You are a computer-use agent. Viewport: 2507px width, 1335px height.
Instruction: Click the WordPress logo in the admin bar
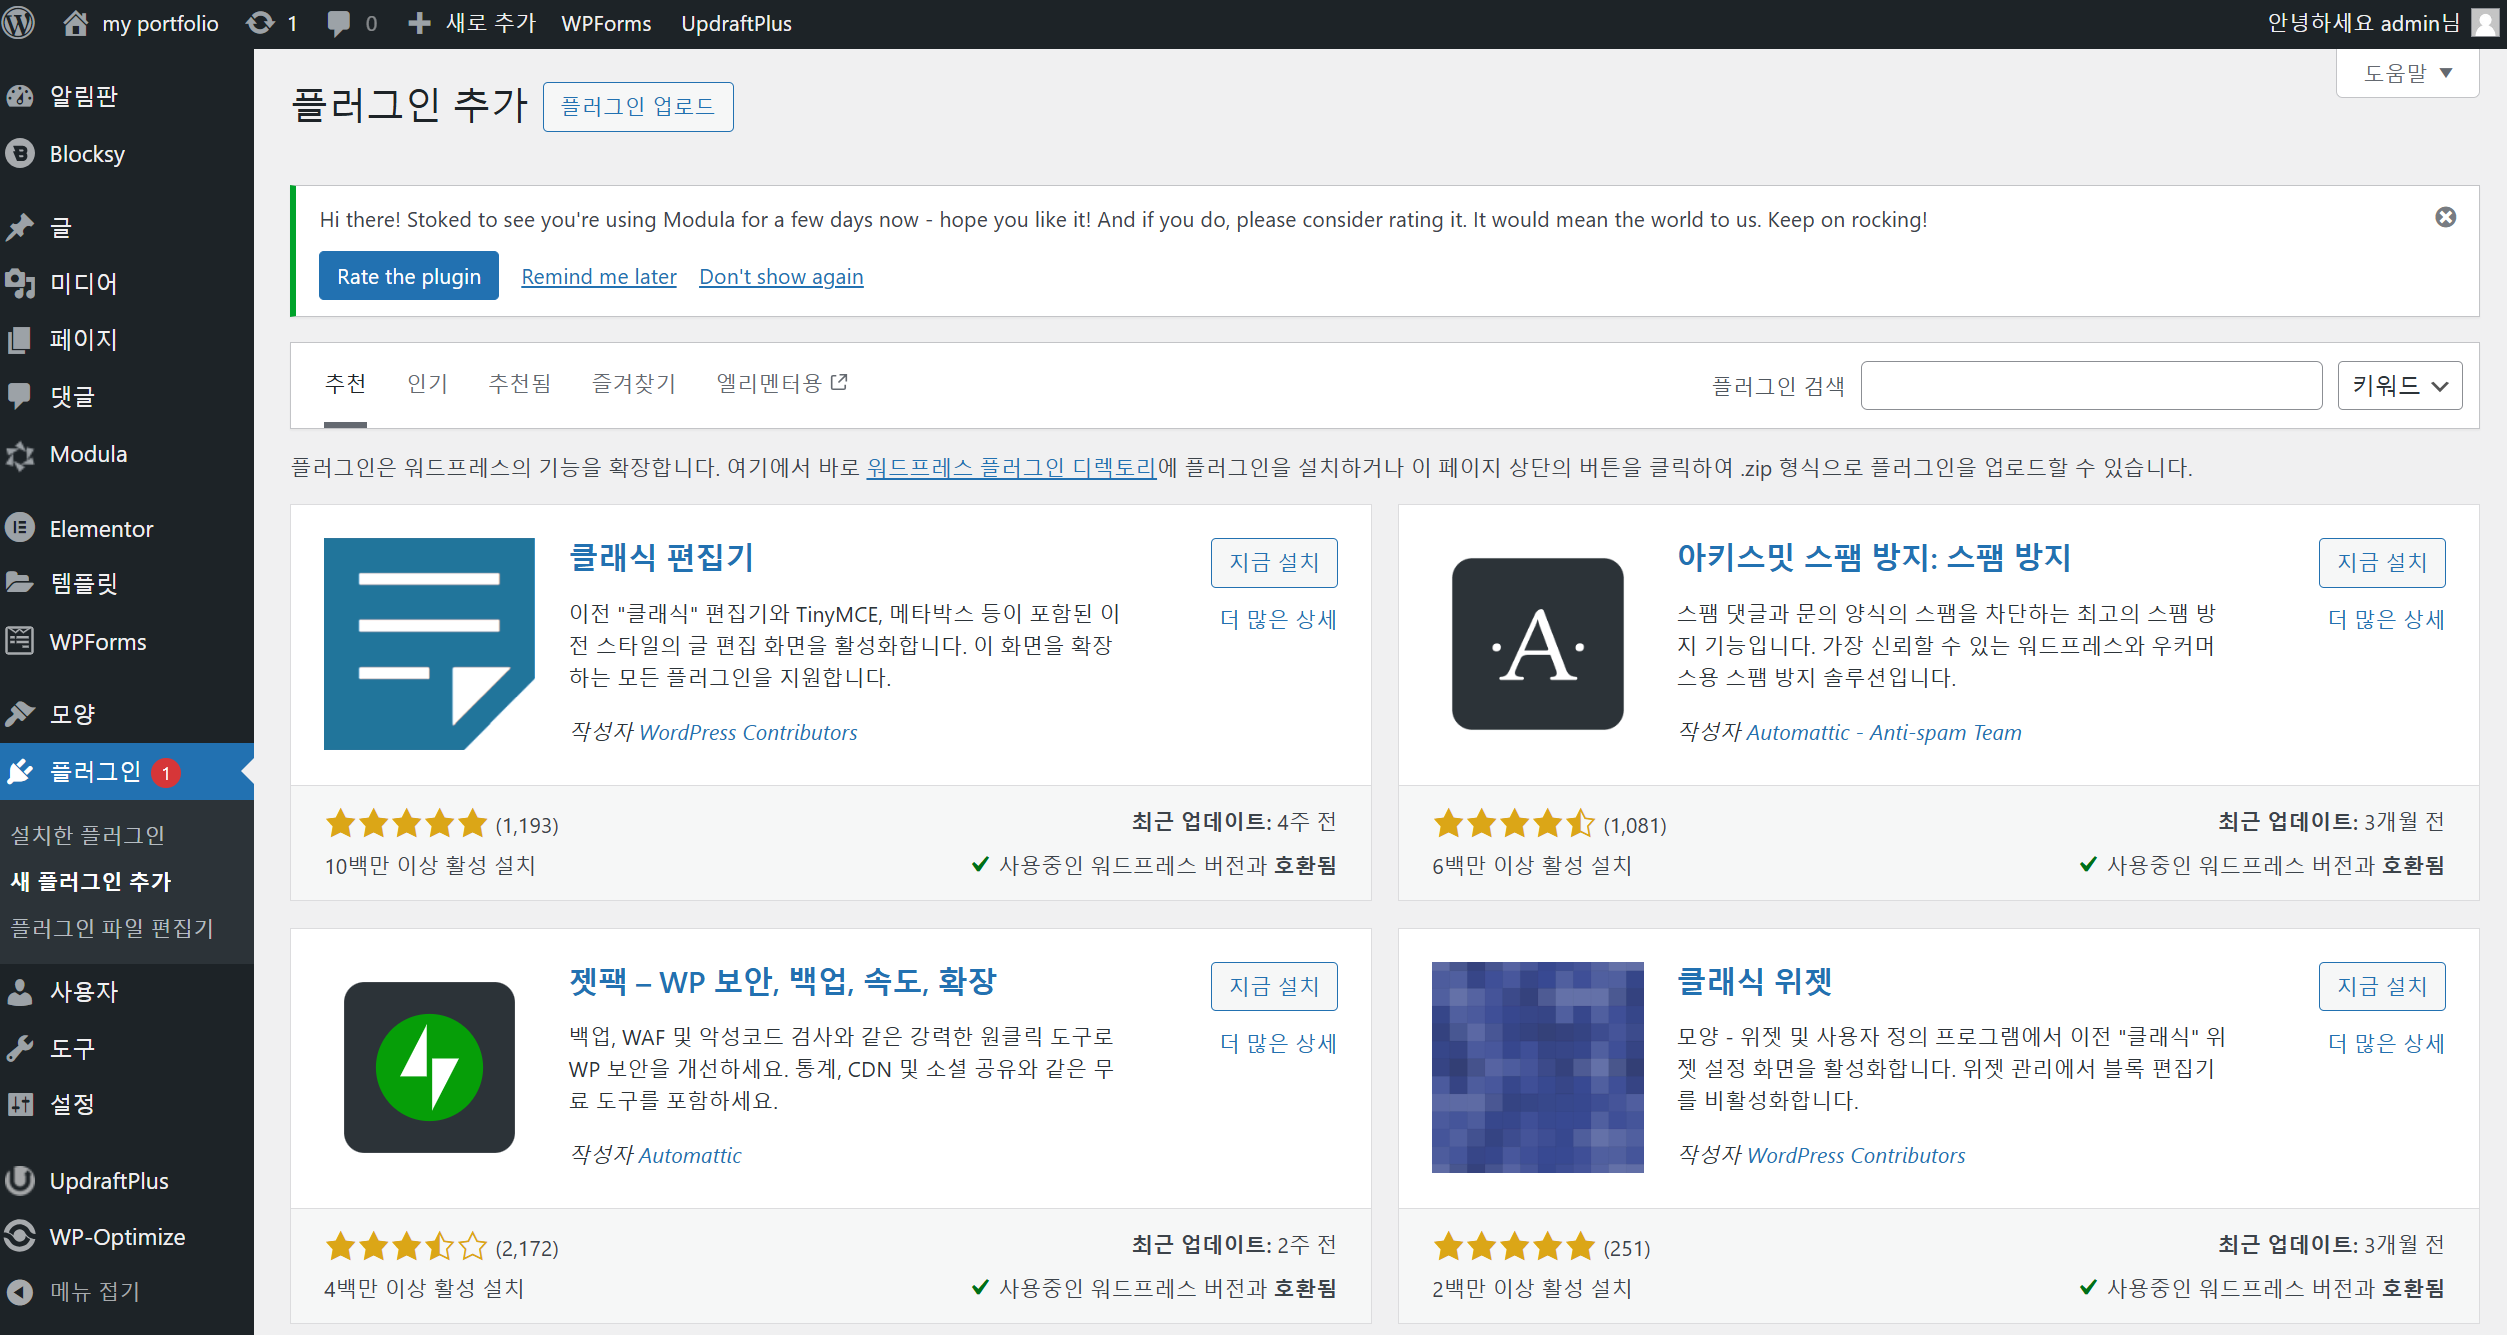click(20, 22)
